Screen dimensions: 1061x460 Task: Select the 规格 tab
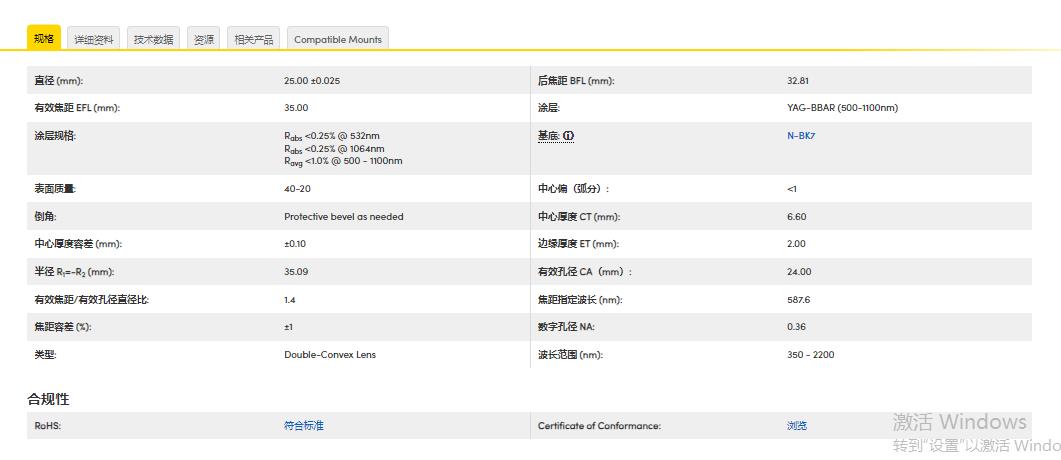(44, 39)
